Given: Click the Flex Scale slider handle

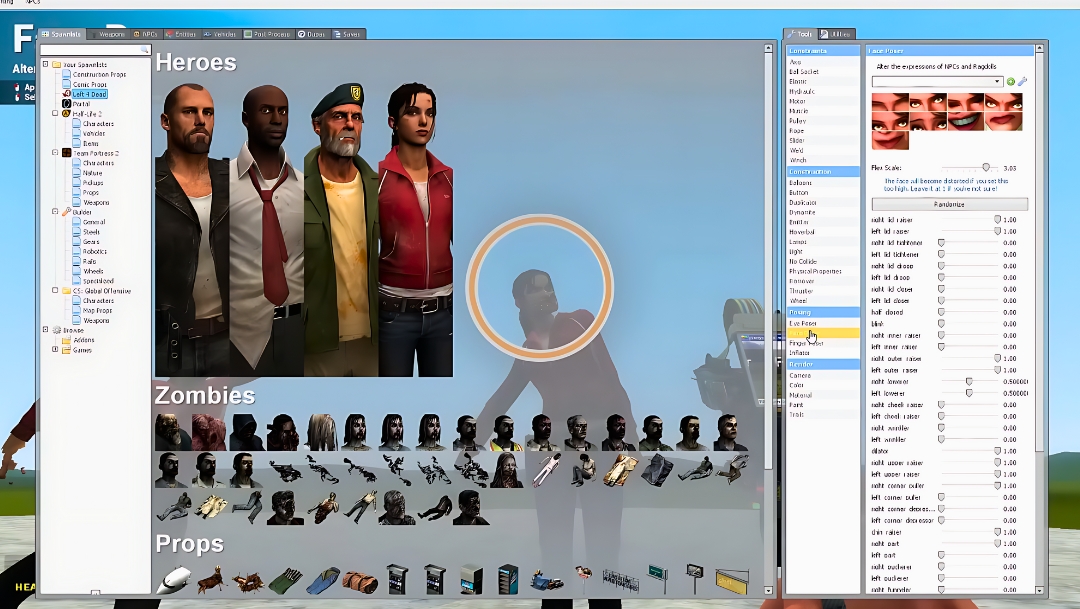Looking at the screenshot, I should click(x=987, y=167).
